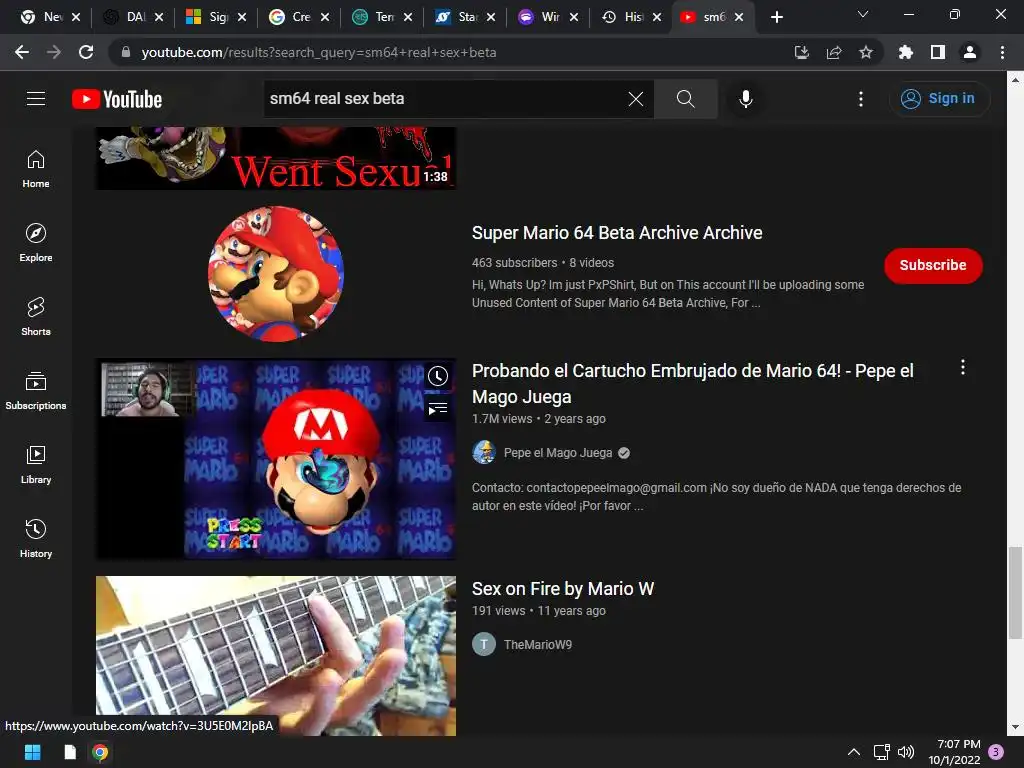This screenshot has height=768, width=1024.
Task: Open Subscriptions in the sidebar
Action: click(x=36, y=391)
